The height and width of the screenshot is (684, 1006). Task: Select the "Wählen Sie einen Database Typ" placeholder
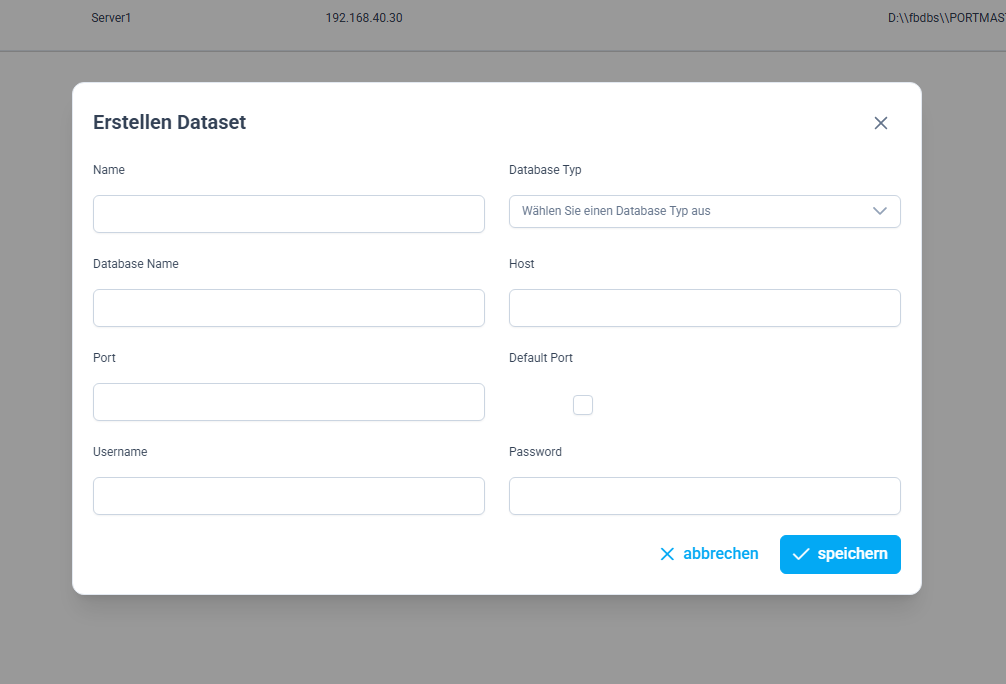tap(616, 211)
